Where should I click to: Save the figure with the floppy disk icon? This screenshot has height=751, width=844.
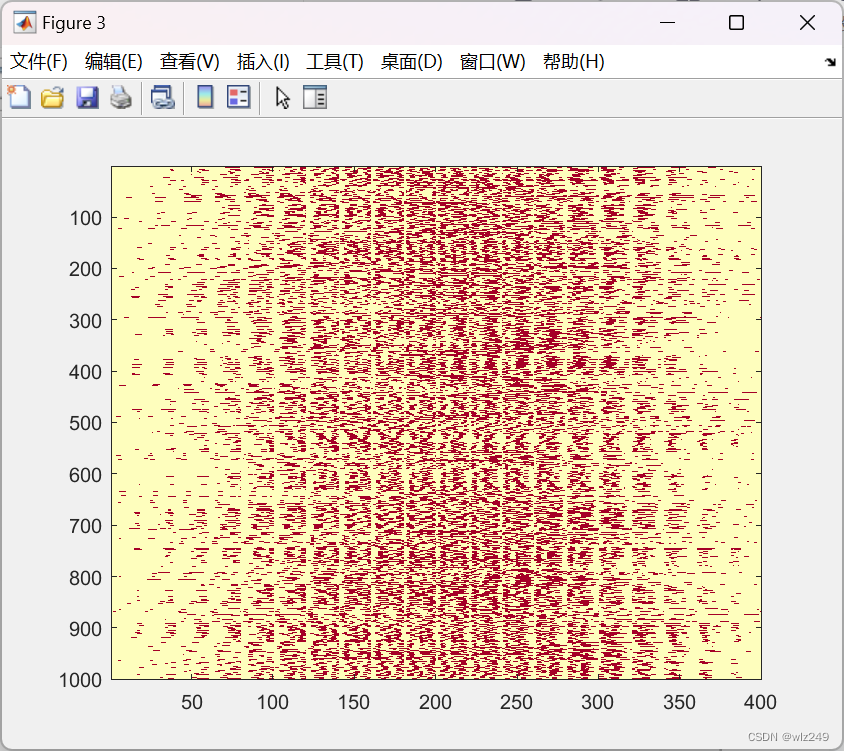tap(87, 97)
